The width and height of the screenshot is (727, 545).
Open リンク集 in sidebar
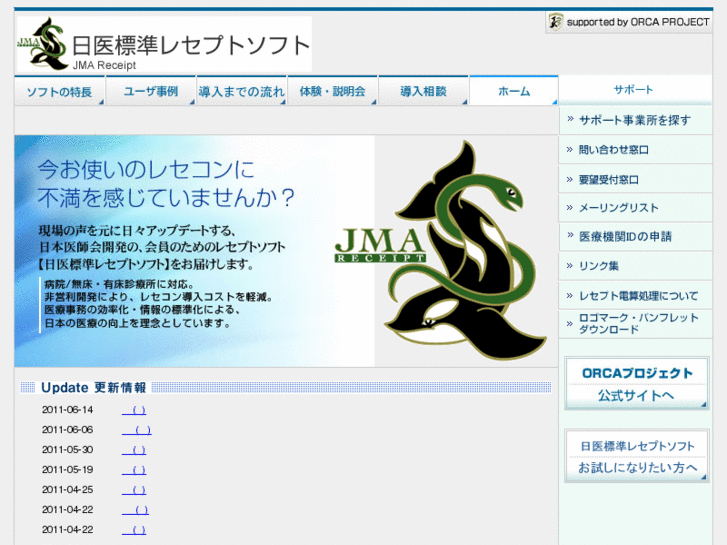tap(635, 266)
